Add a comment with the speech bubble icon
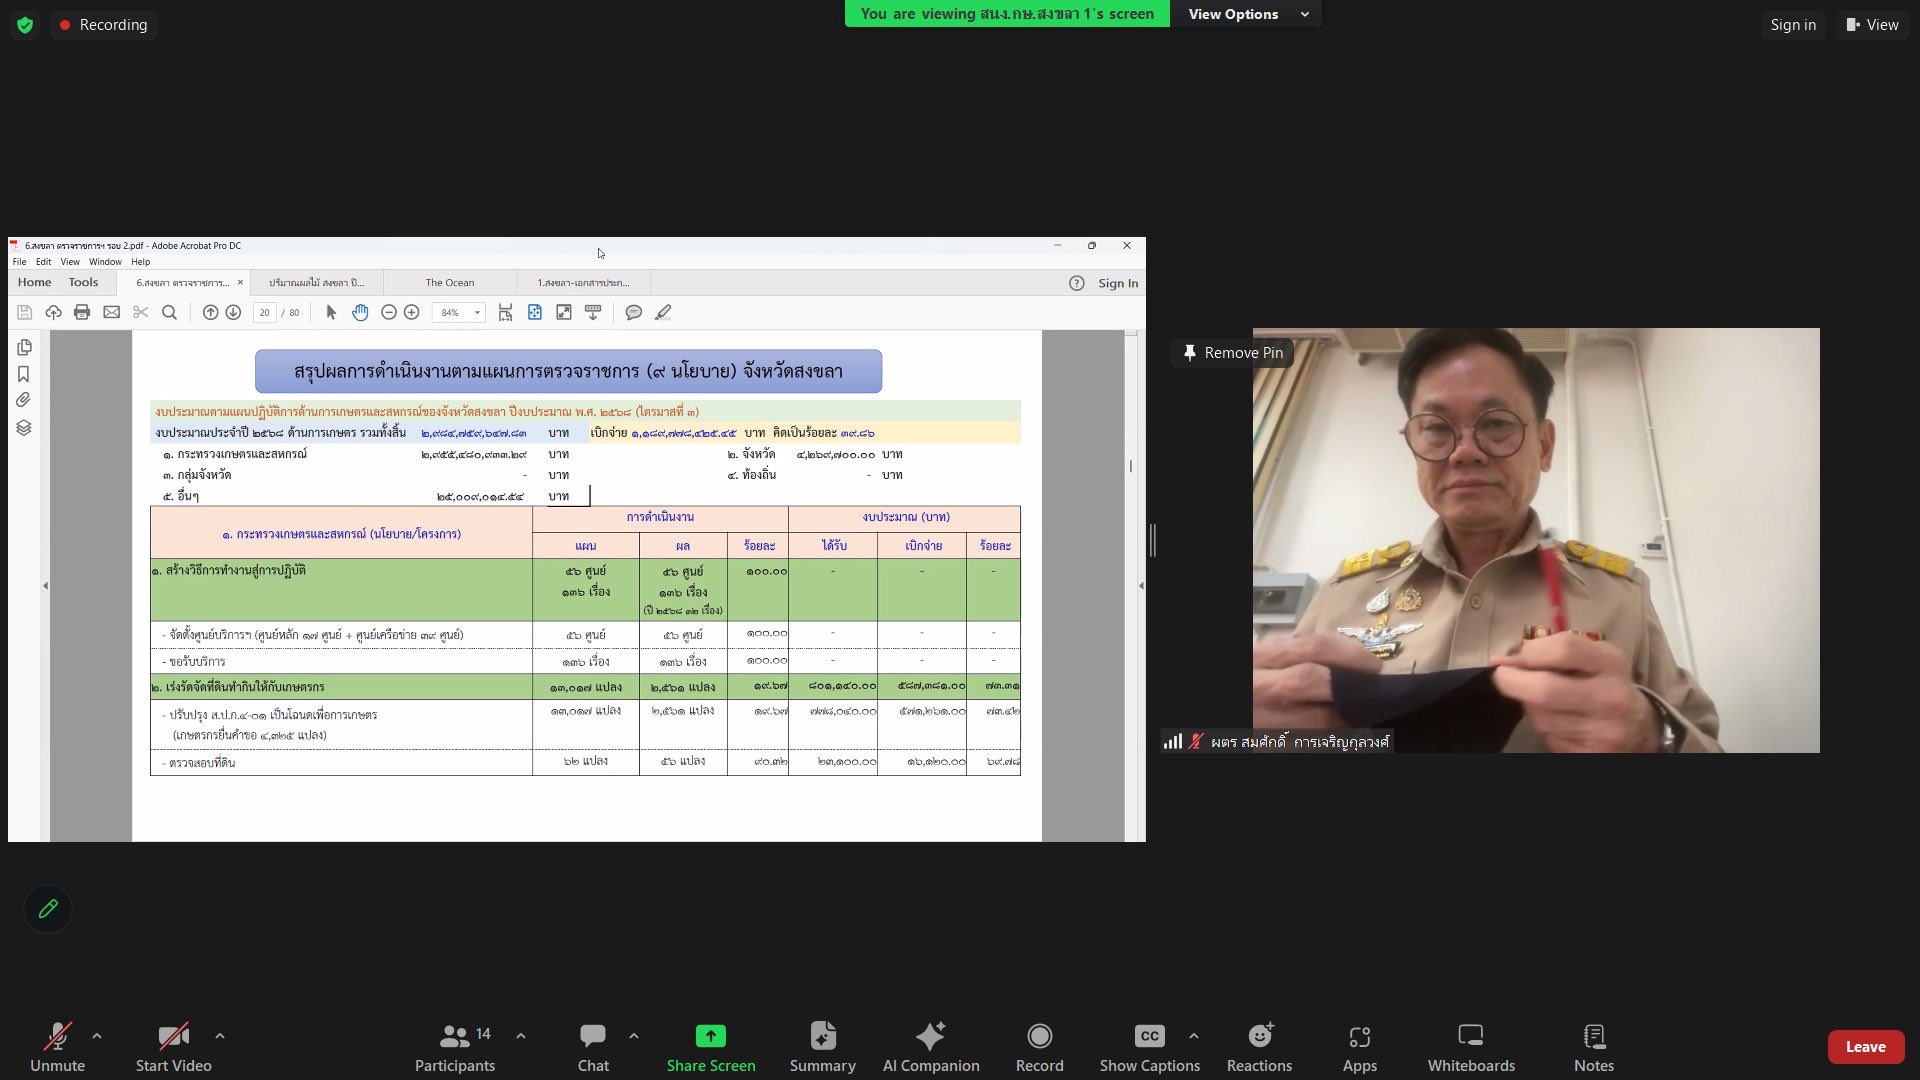 pos(633,313)
